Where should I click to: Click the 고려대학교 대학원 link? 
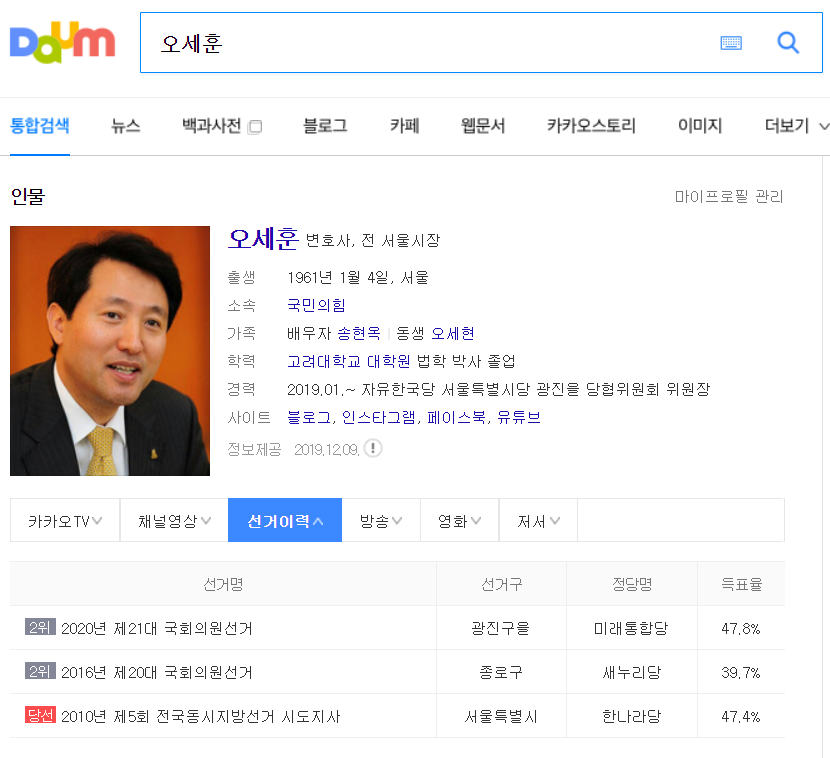(348, 361)
